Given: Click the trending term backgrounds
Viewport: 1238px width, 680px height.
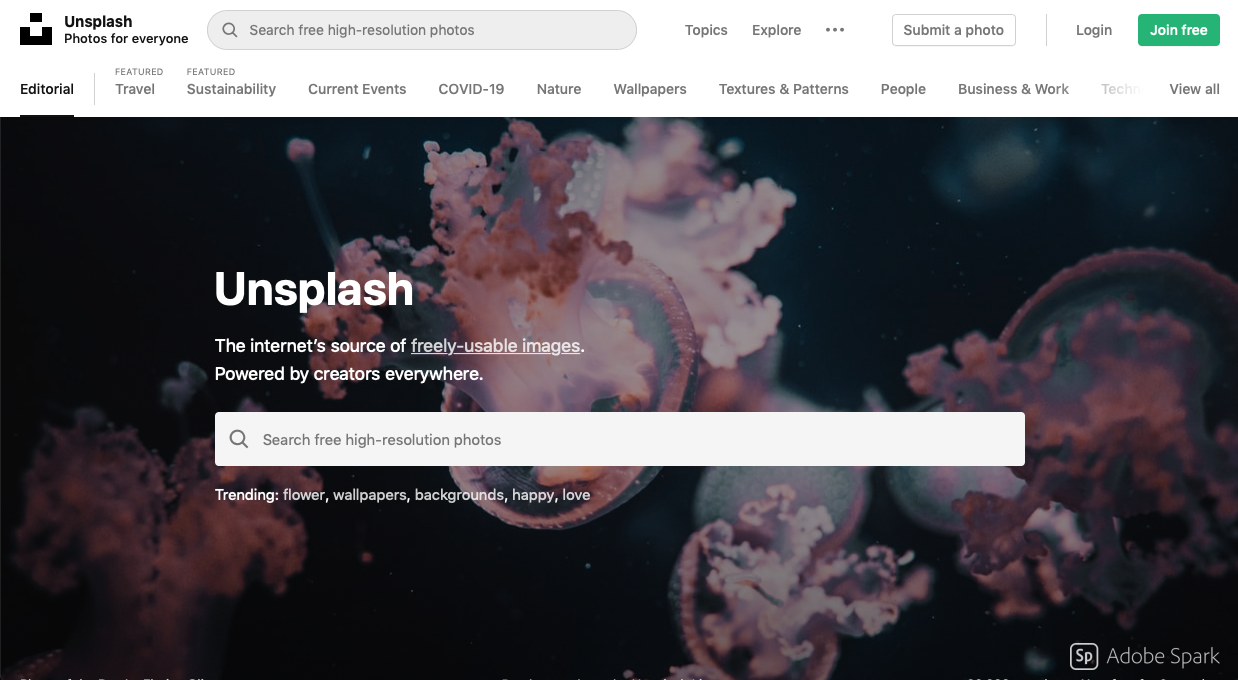Looking at the screenshot, I should pyautogui.click(x=459, y=495).
